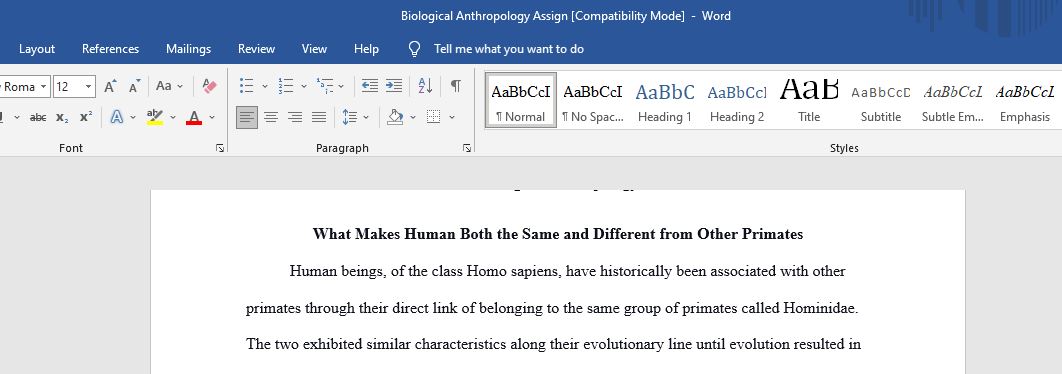Open the Layout ribbon tab
The width and height of the screenshot is (1062, 374).
click(37, 49)
